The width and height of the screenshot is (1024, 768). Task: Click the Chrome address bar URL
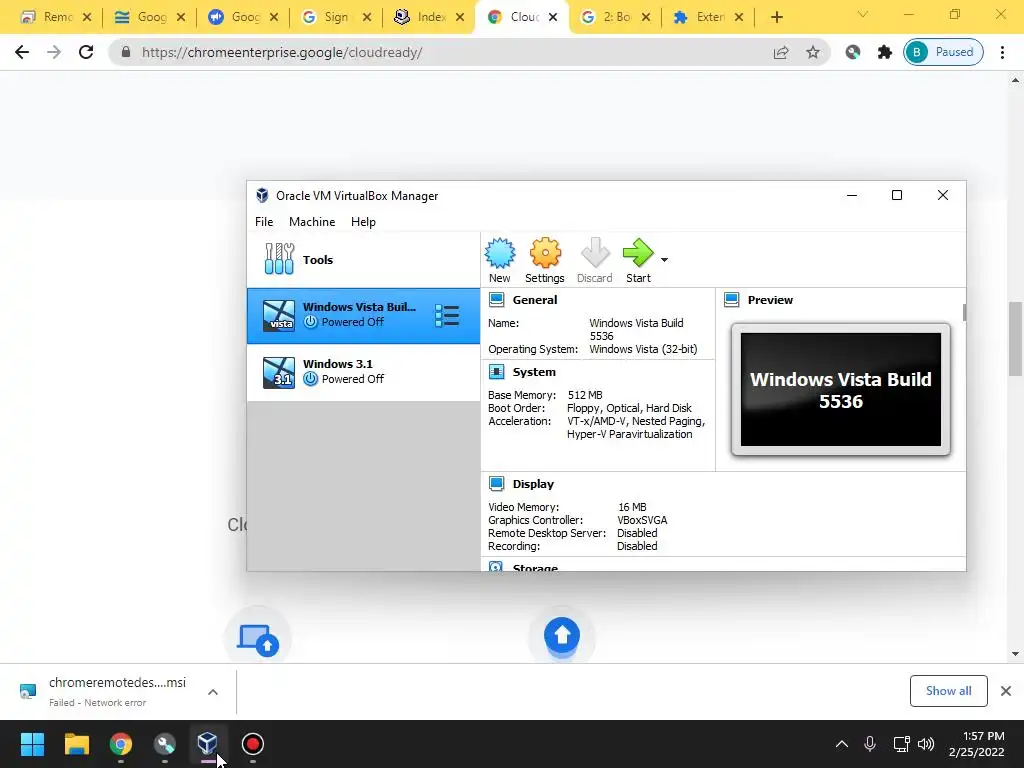[282, 52]
